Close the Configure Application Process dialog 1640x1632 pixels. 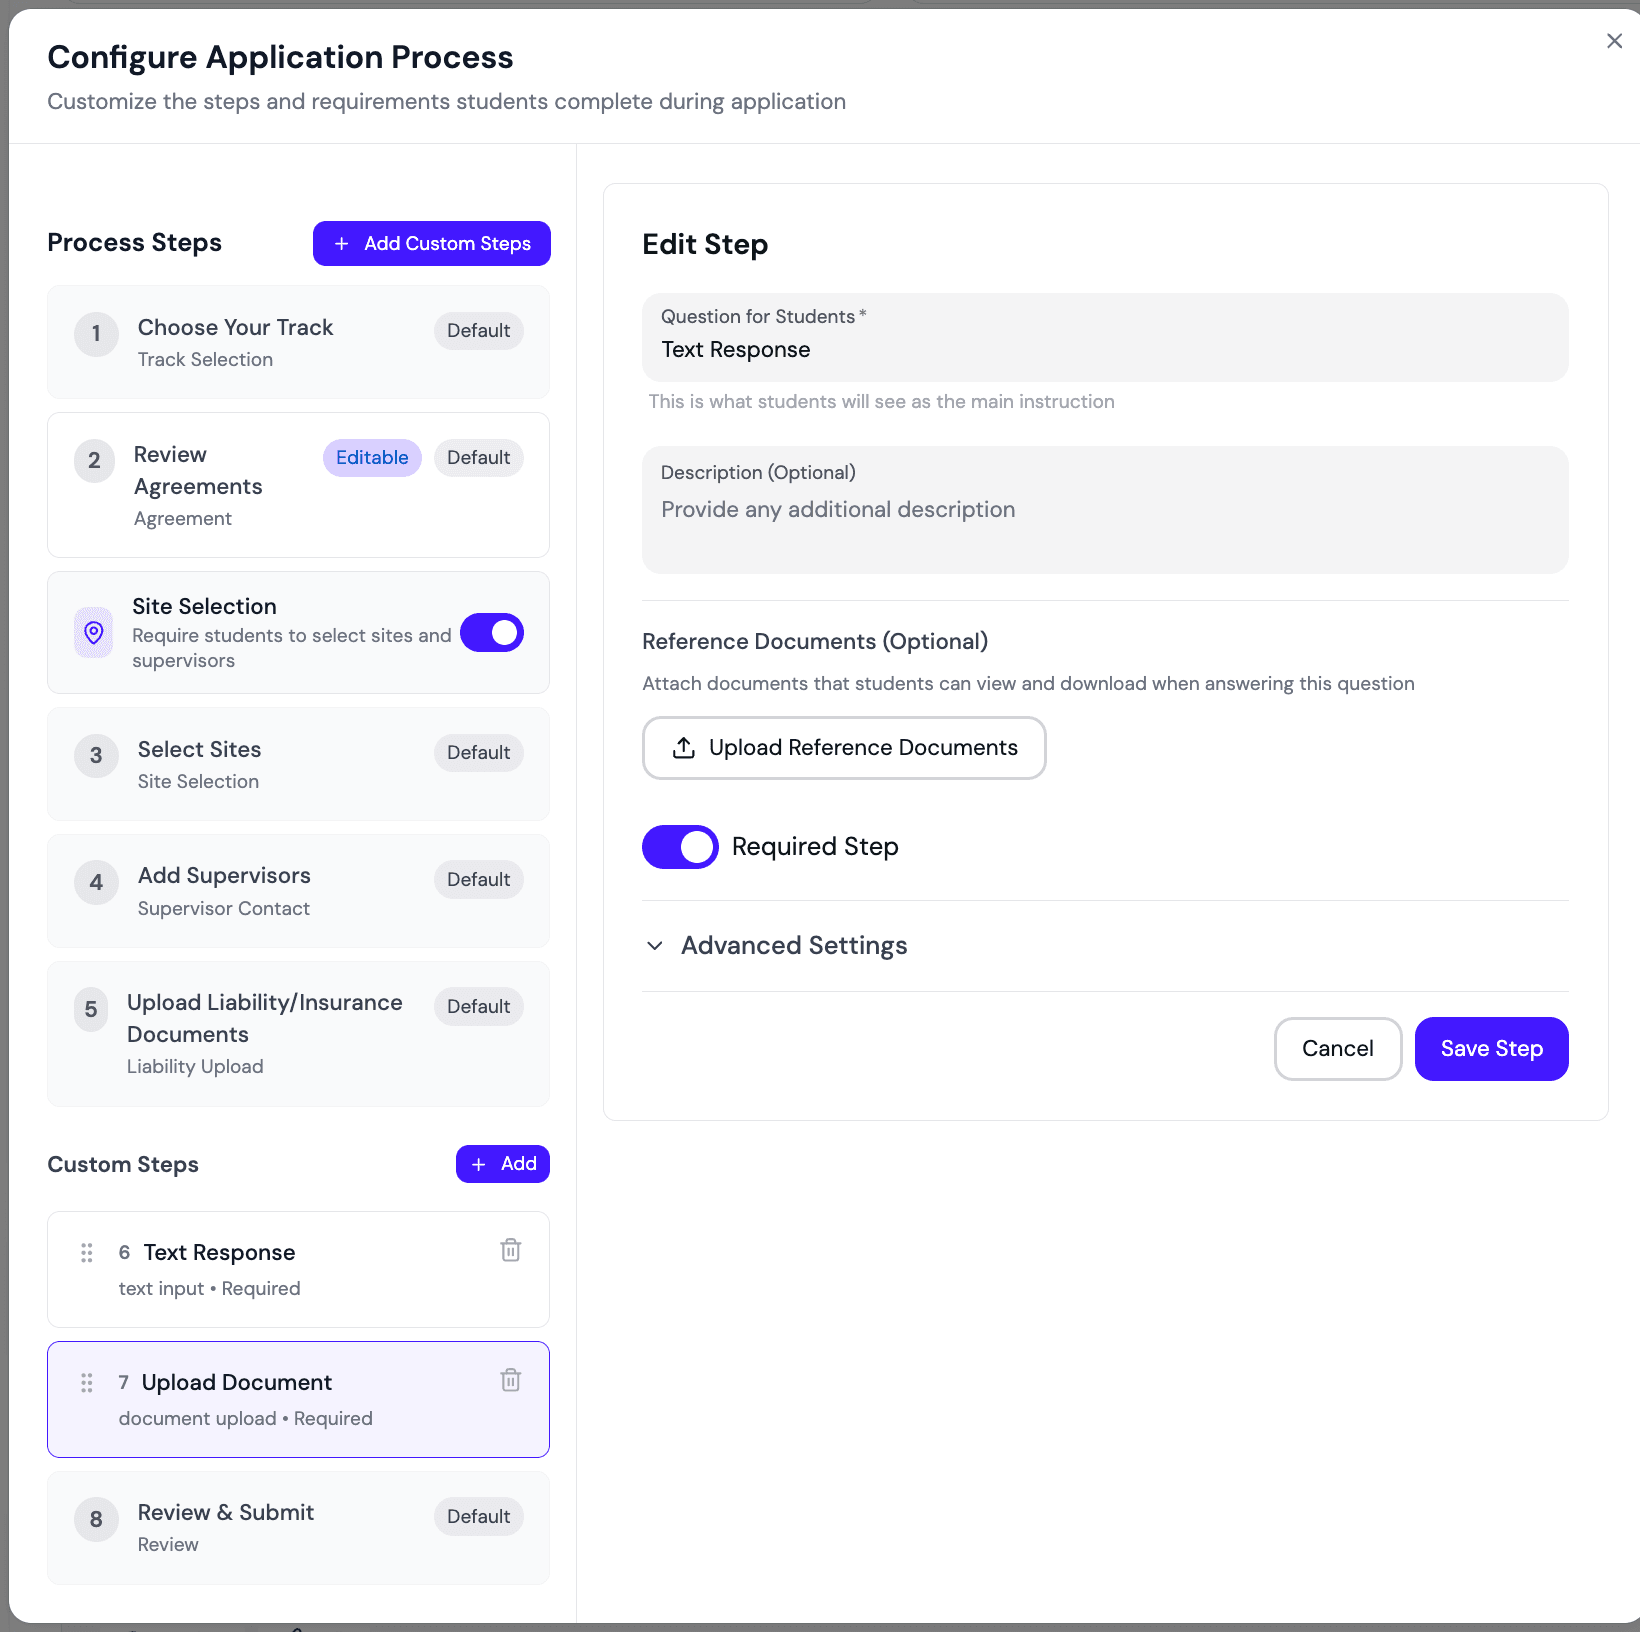[1614, 41]
